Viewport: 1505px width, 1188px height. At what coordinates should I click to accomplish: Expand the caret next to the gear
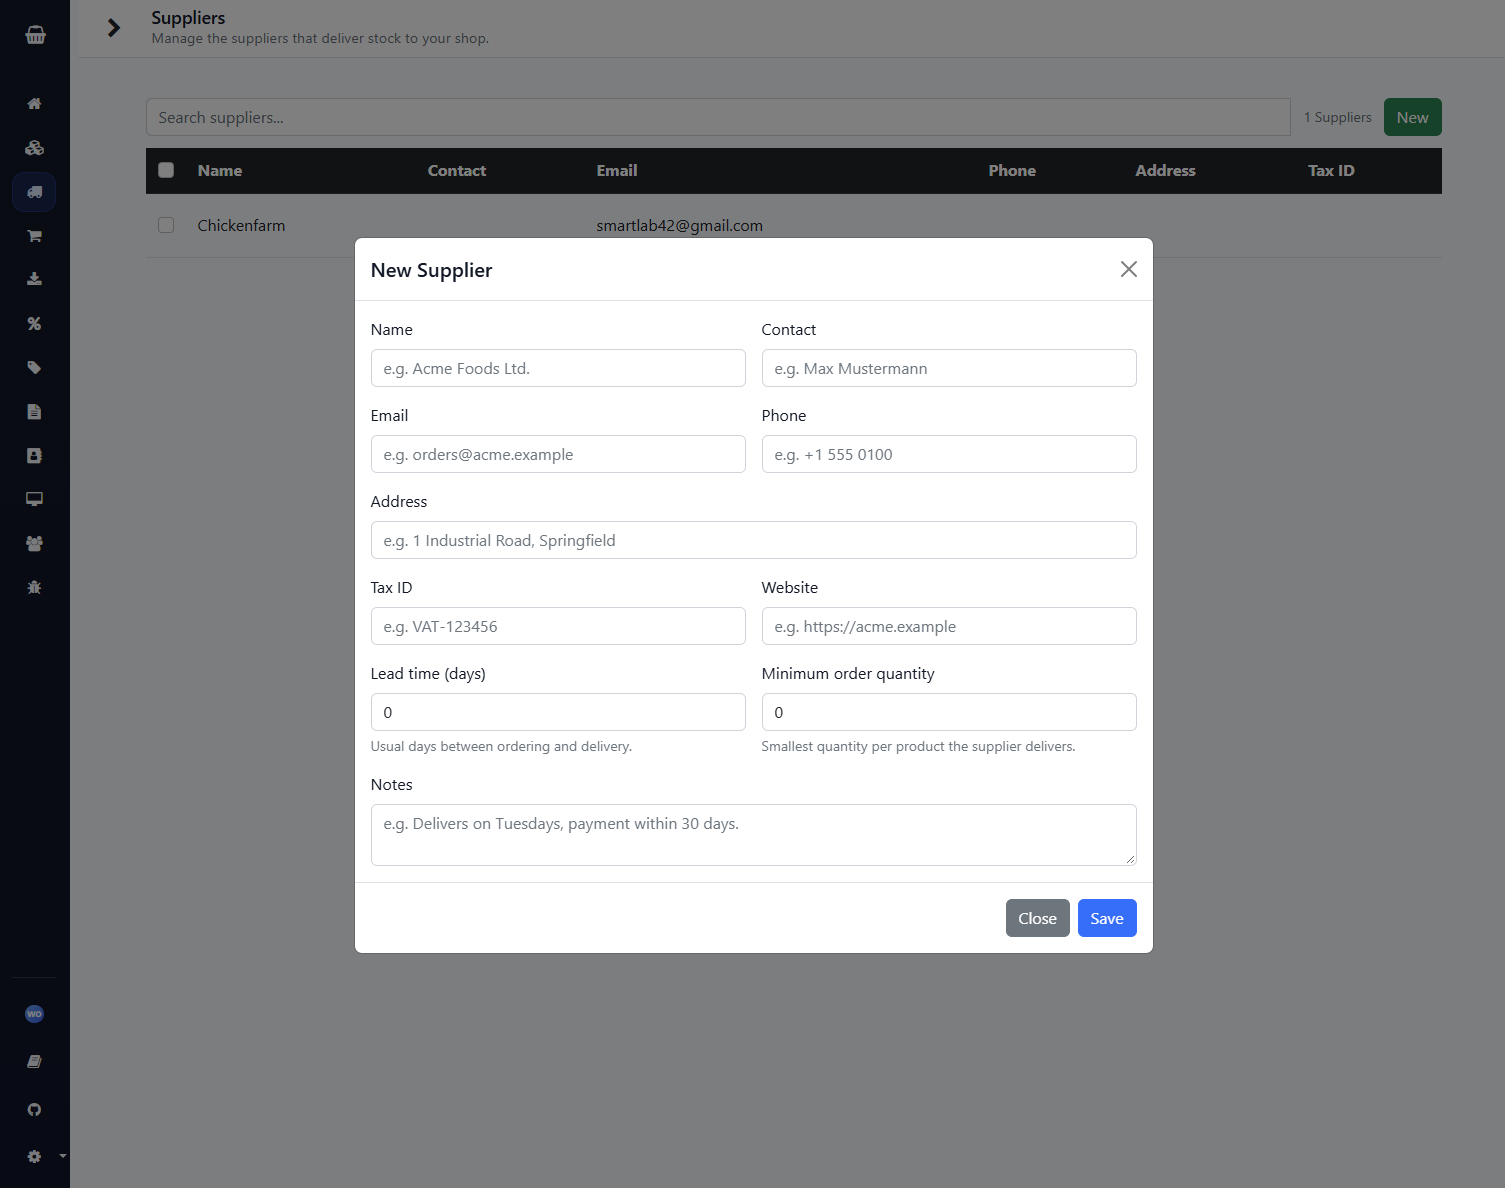63,1156
